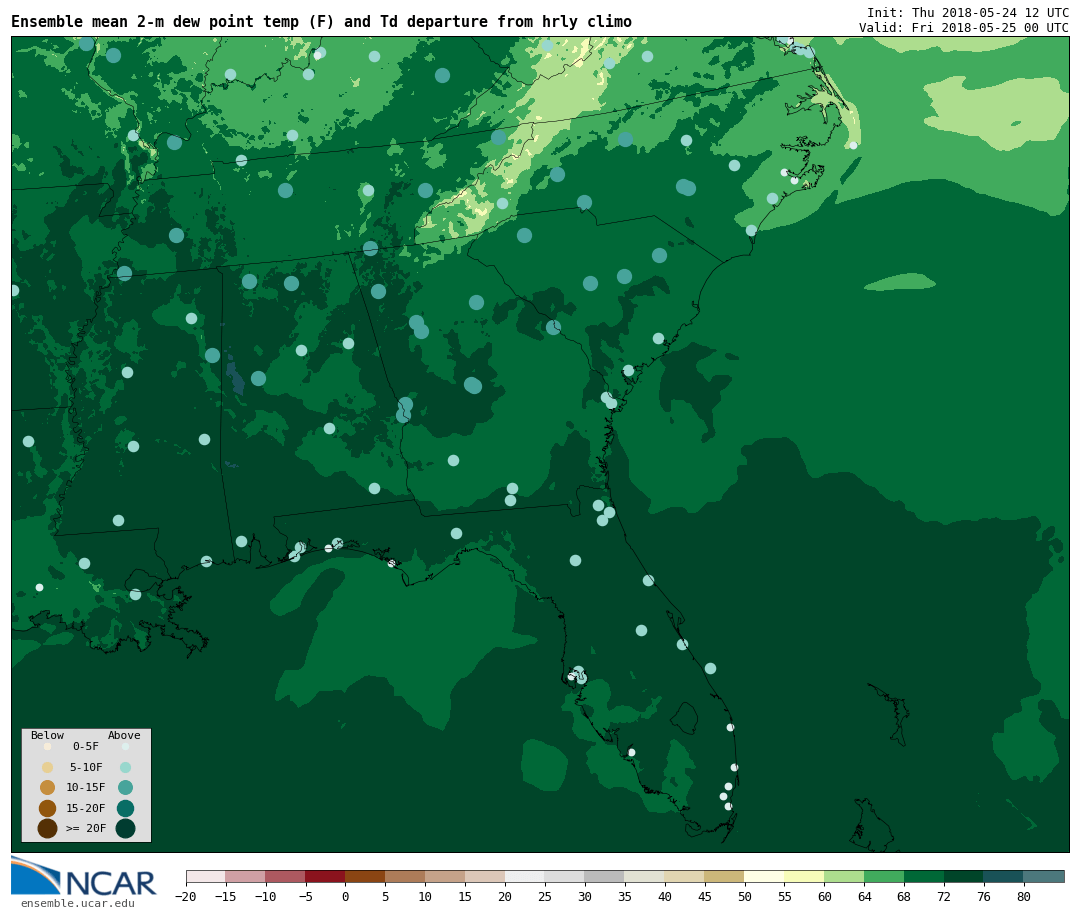
Task: Open the ensemble.ucar.edu link text
Action: click(x=78, y=903)
